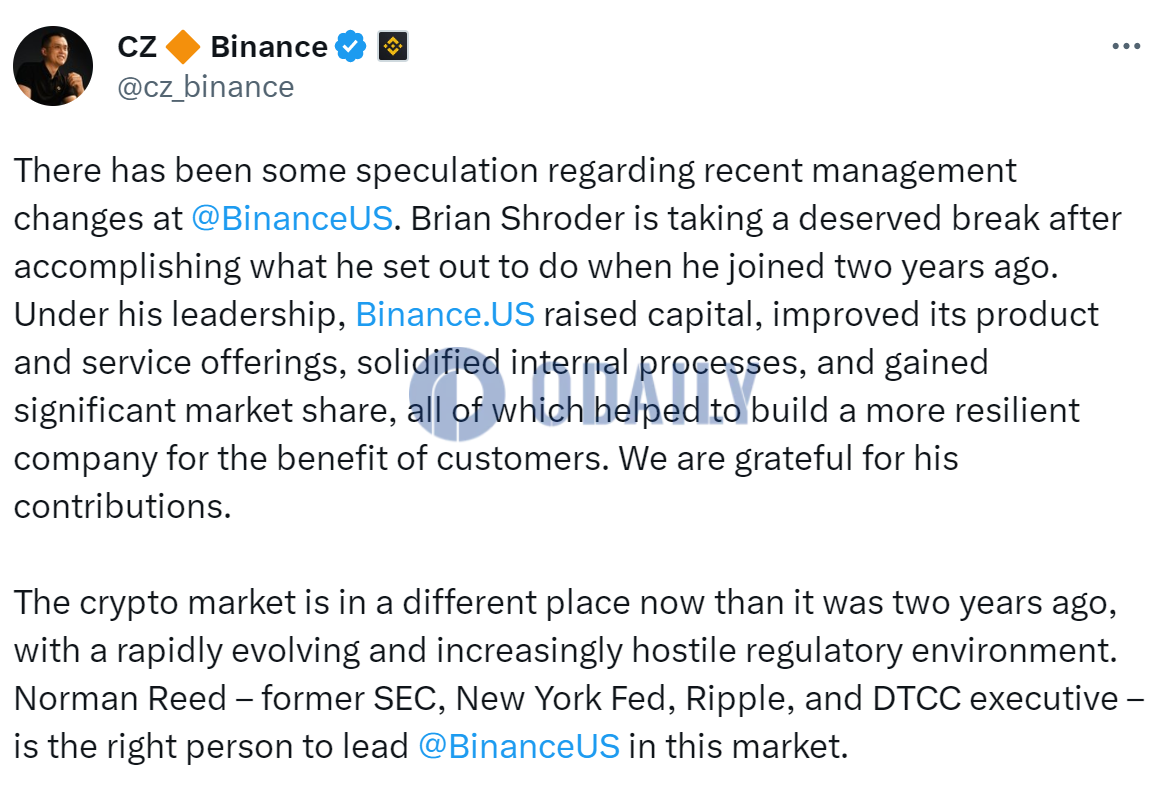
Task: Click the word "contributions." ending first paragraph
Action: (123, 506)
